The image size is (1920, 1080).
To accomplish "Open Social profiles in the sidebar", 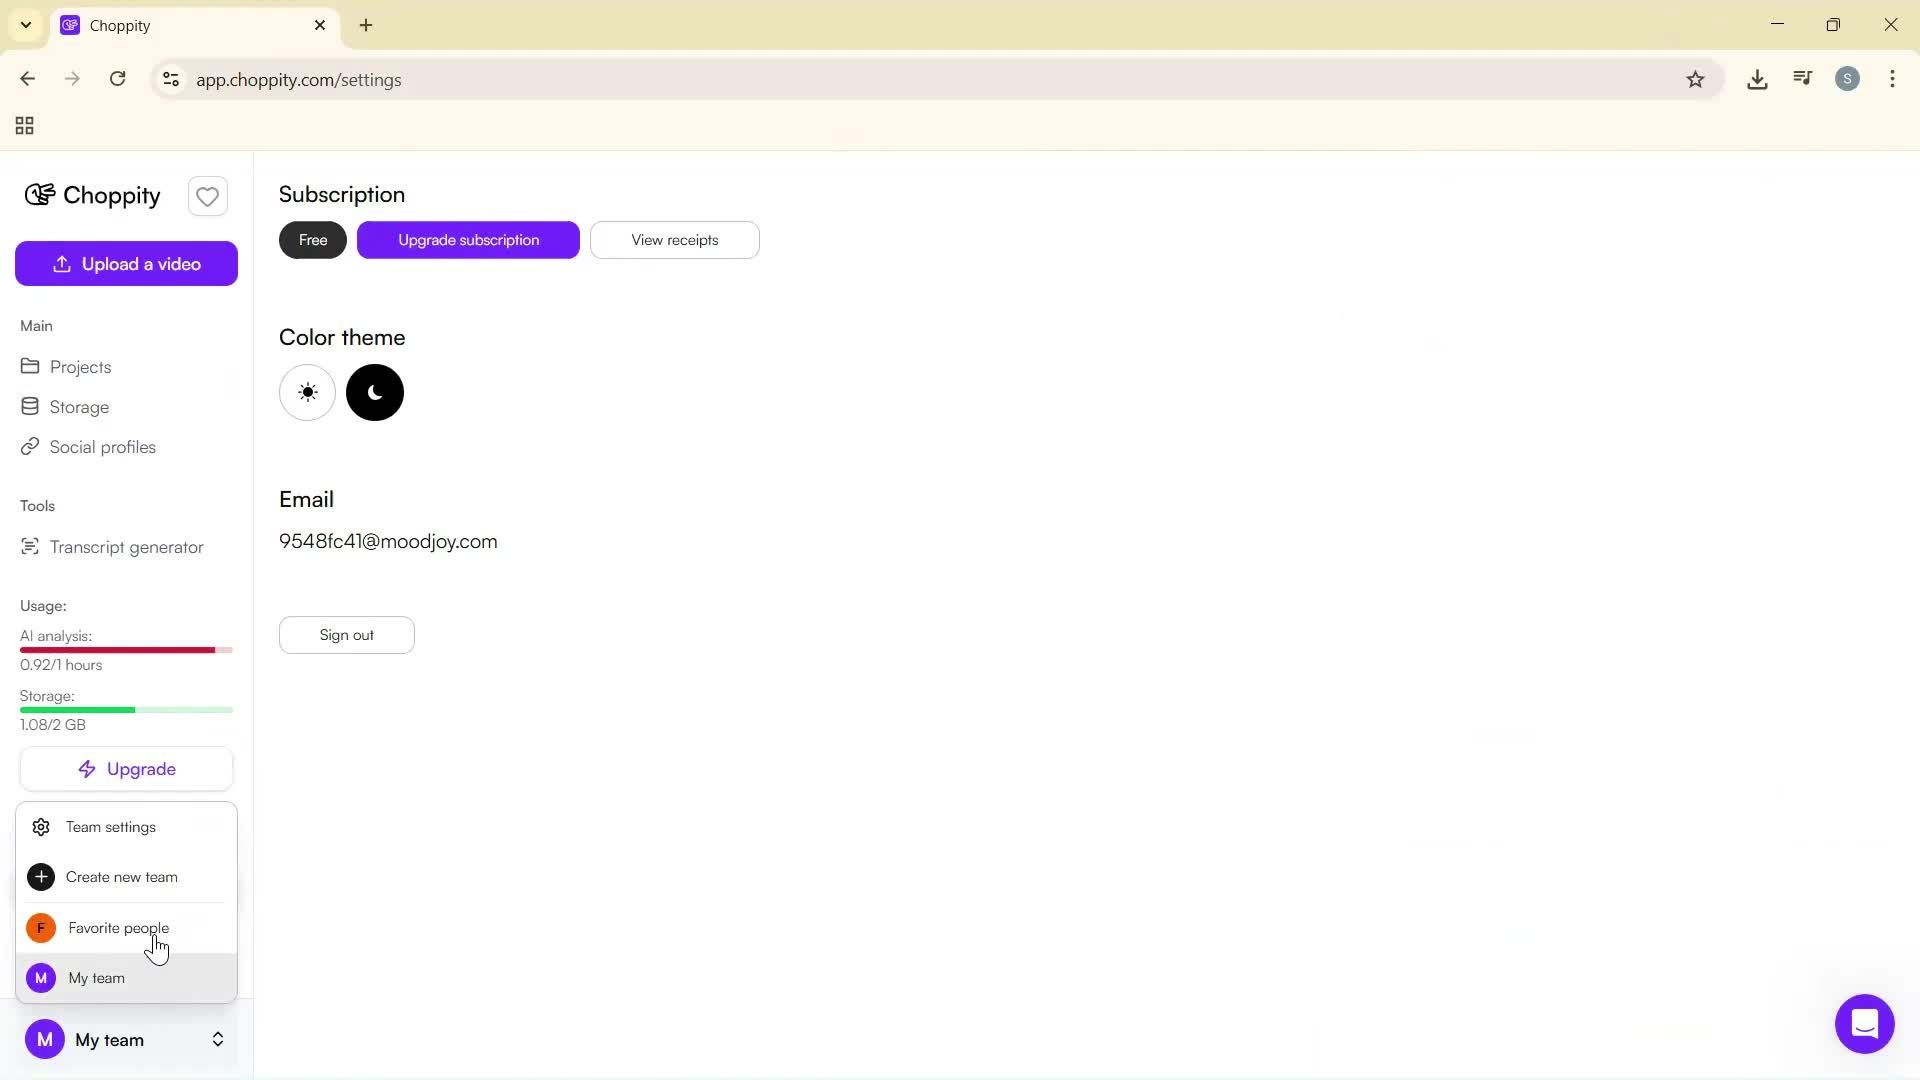I will [x=103, y=447].
